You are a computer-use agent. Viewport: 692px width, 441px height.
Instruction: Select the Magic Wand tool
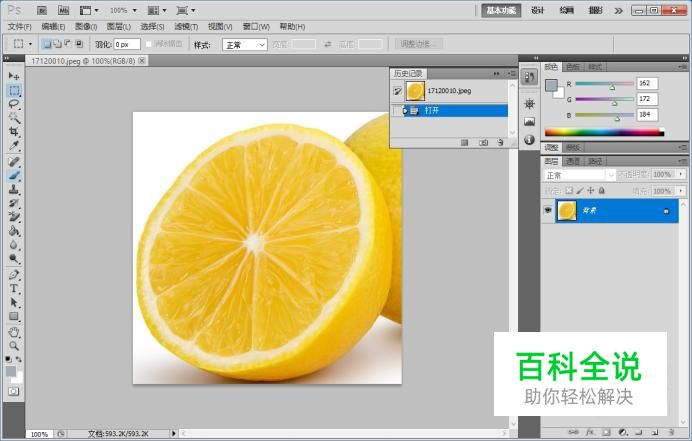tap(14, 118)
